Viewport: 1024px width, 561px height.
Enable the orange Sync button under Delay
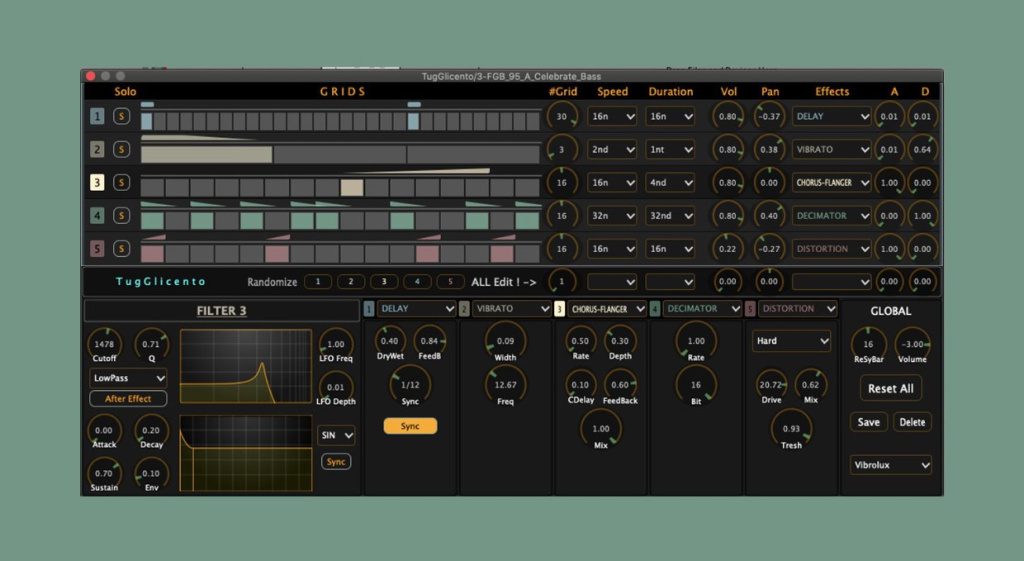(410, 426)
